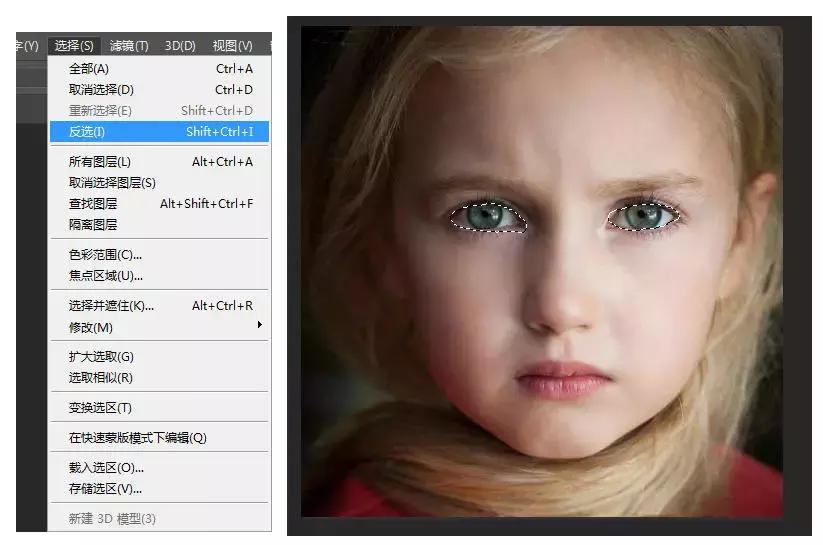Select 所有图层(L) menu entry
This screenshot has height=545, width=823.
click(160, 162)
